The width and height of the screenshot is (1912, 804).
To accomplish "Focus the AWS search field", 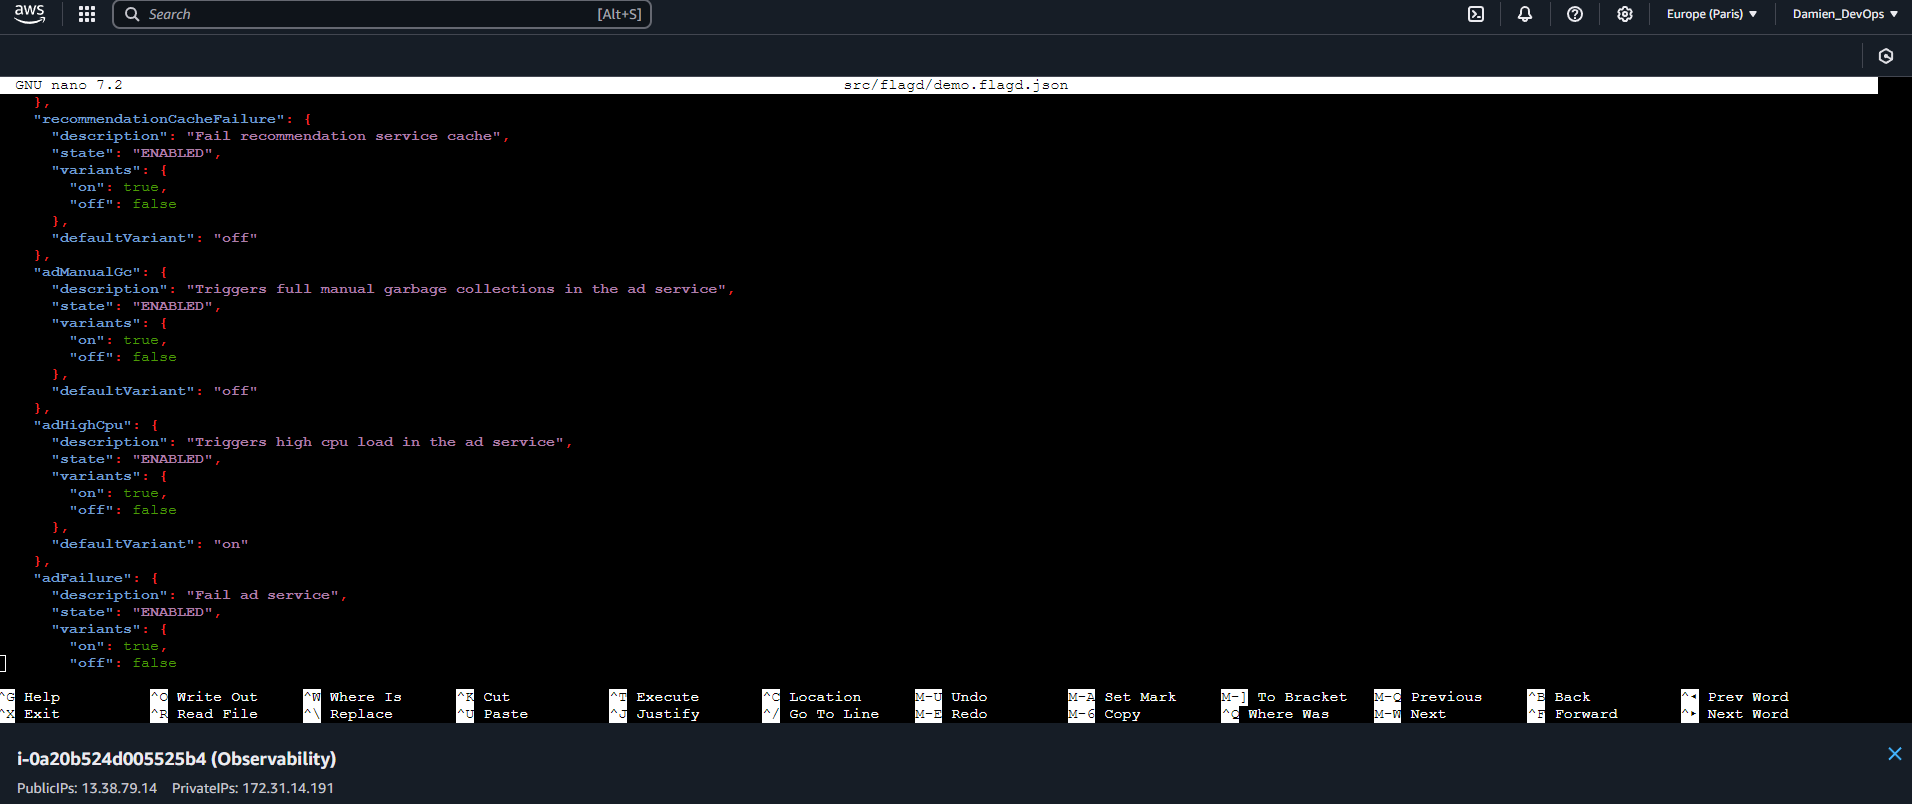I will point(382,14).
